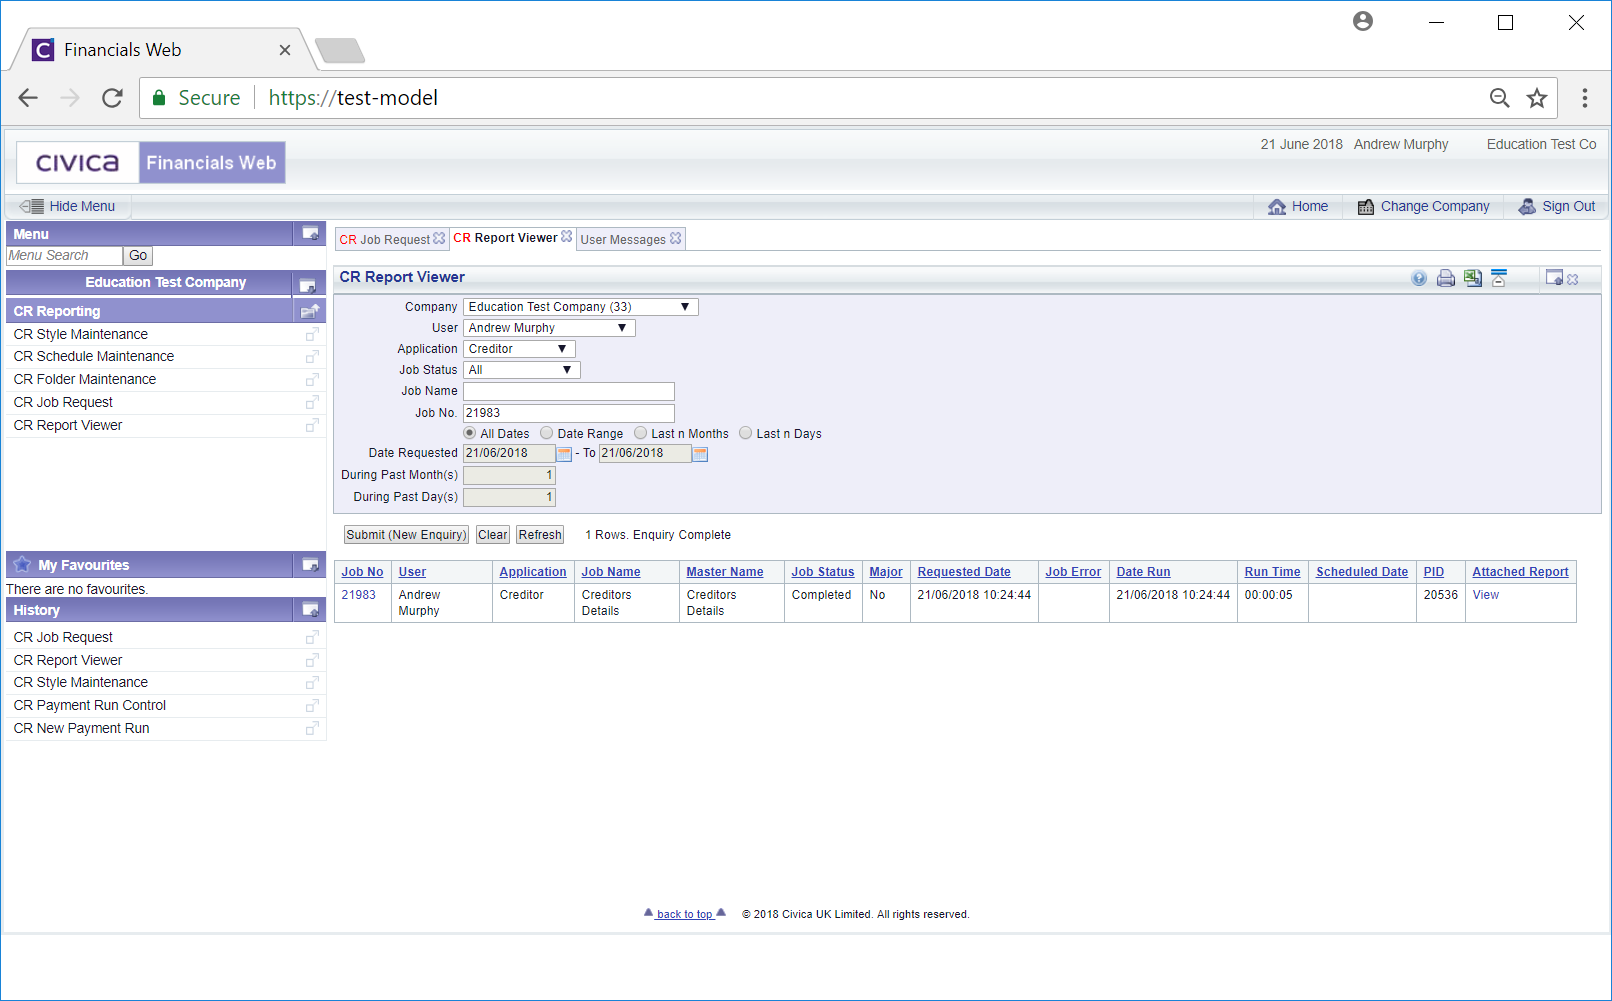Click Change Company
The height and width of the screenshot is (1001, 1612).
(x=1423, y=206)
